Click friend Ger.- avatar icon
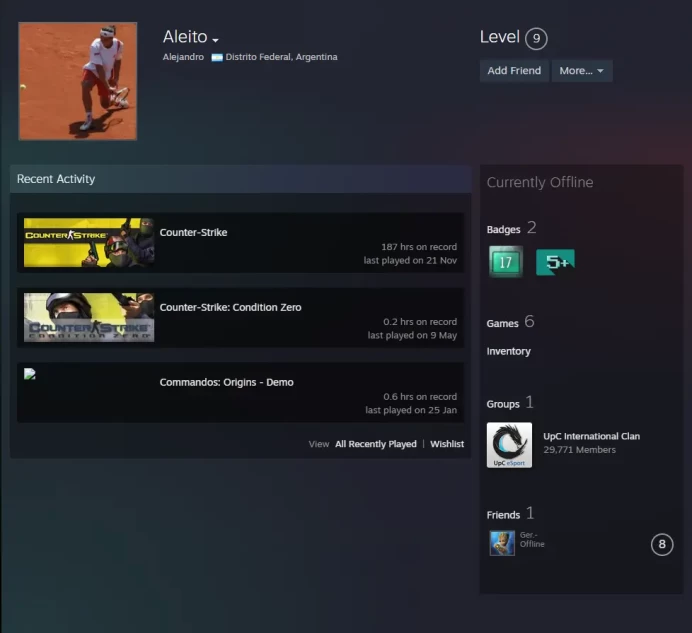This screenshot has height=633, width=692. click(502, 543)
